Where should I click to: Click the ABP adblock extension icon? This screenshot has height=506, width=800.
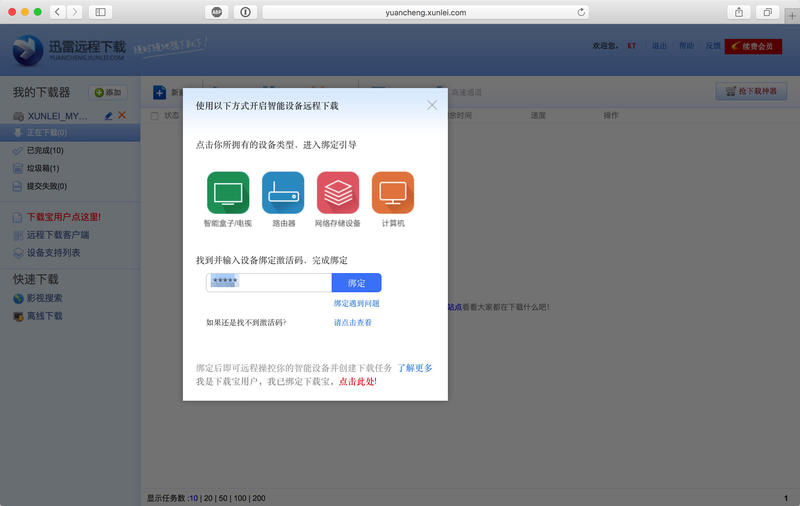coord(217,12)
